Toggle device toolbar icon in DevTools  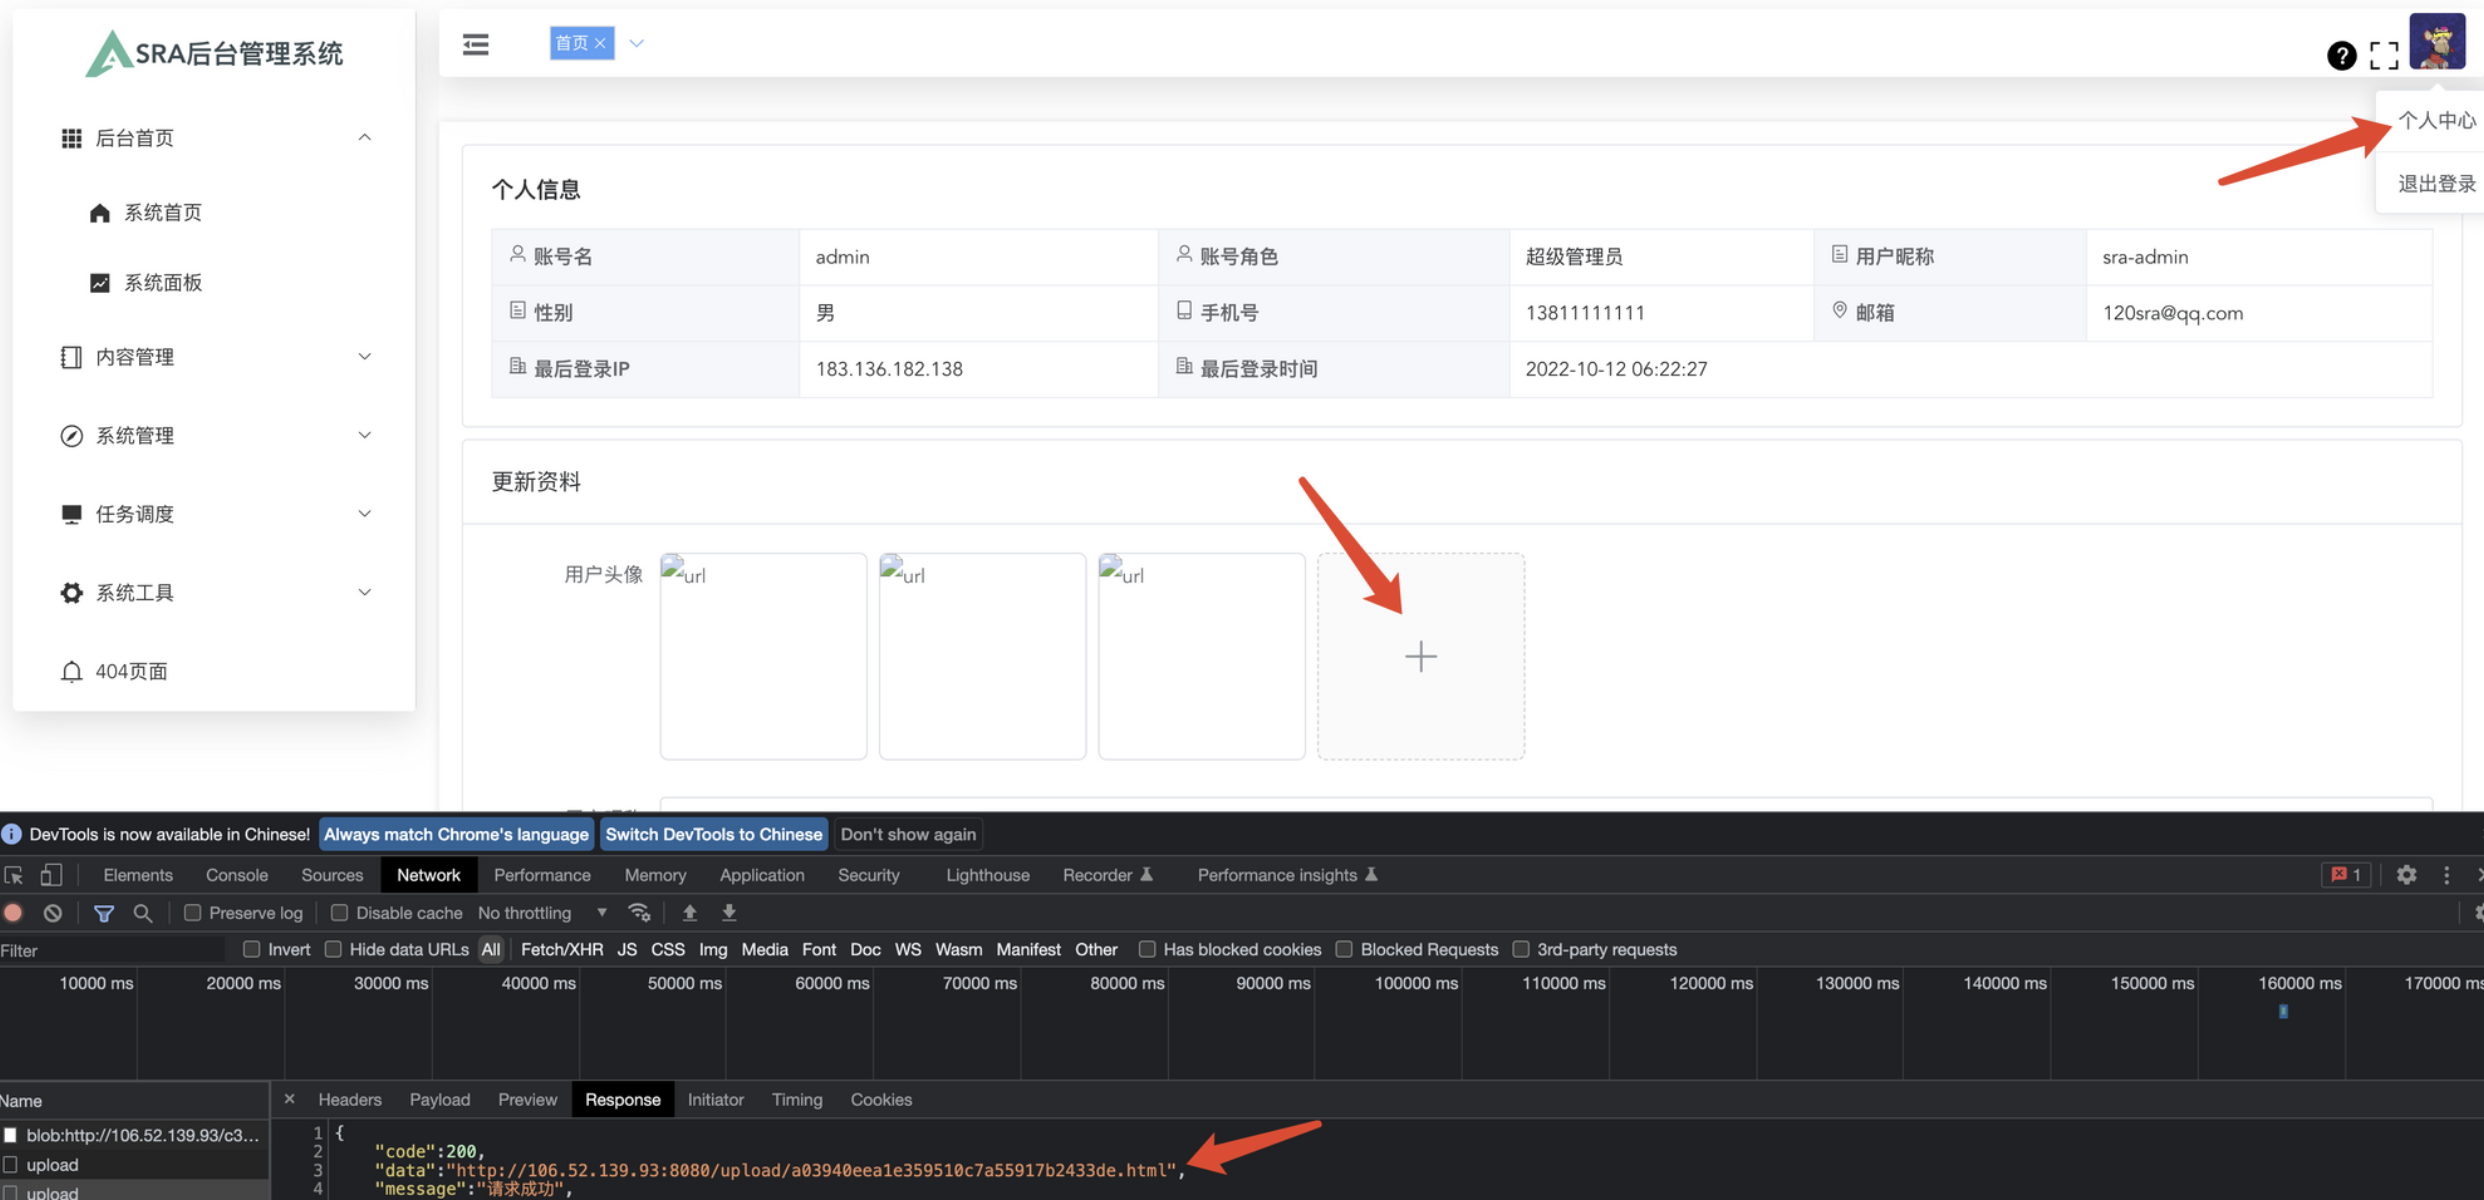pyautogui.click(x=50, y=875)
